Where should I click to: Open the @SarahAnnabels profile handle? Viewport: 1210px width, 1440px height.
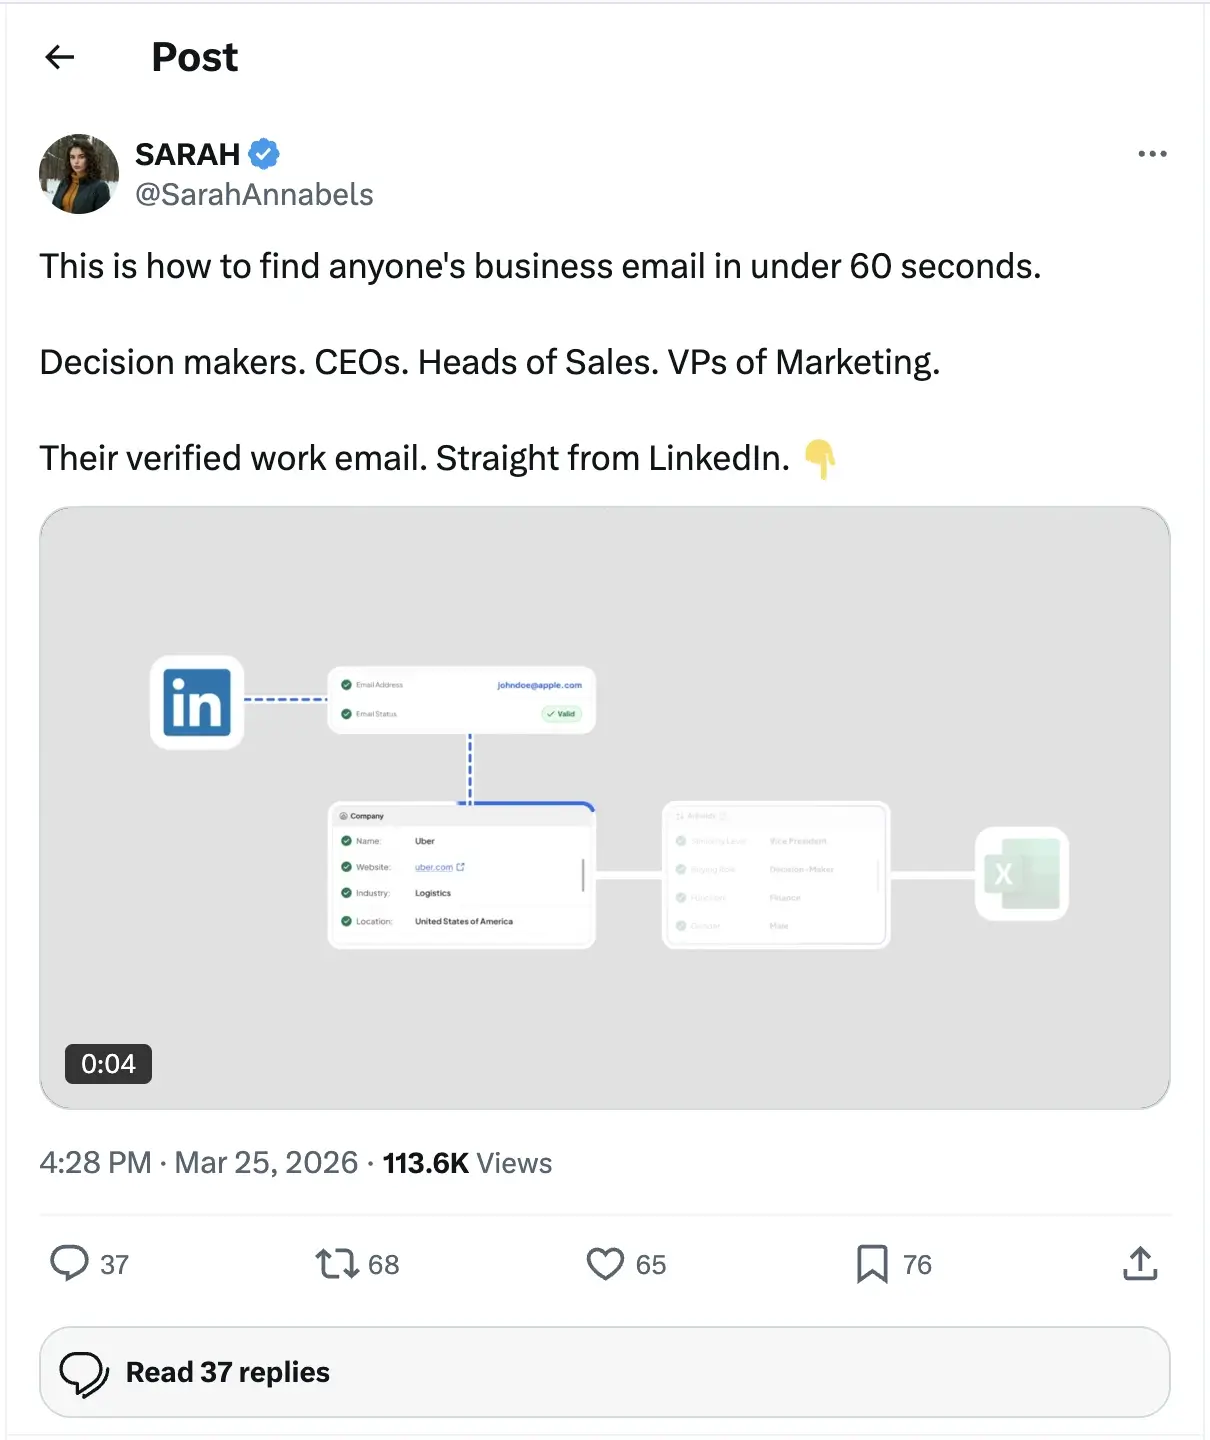[254, 194]
